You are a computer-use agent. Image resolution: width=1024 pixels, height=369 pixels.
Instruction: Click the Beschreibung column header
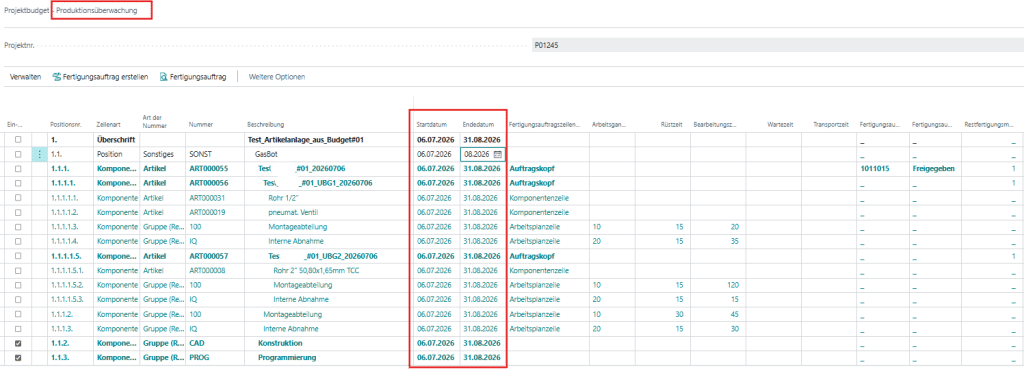point(266,124)
